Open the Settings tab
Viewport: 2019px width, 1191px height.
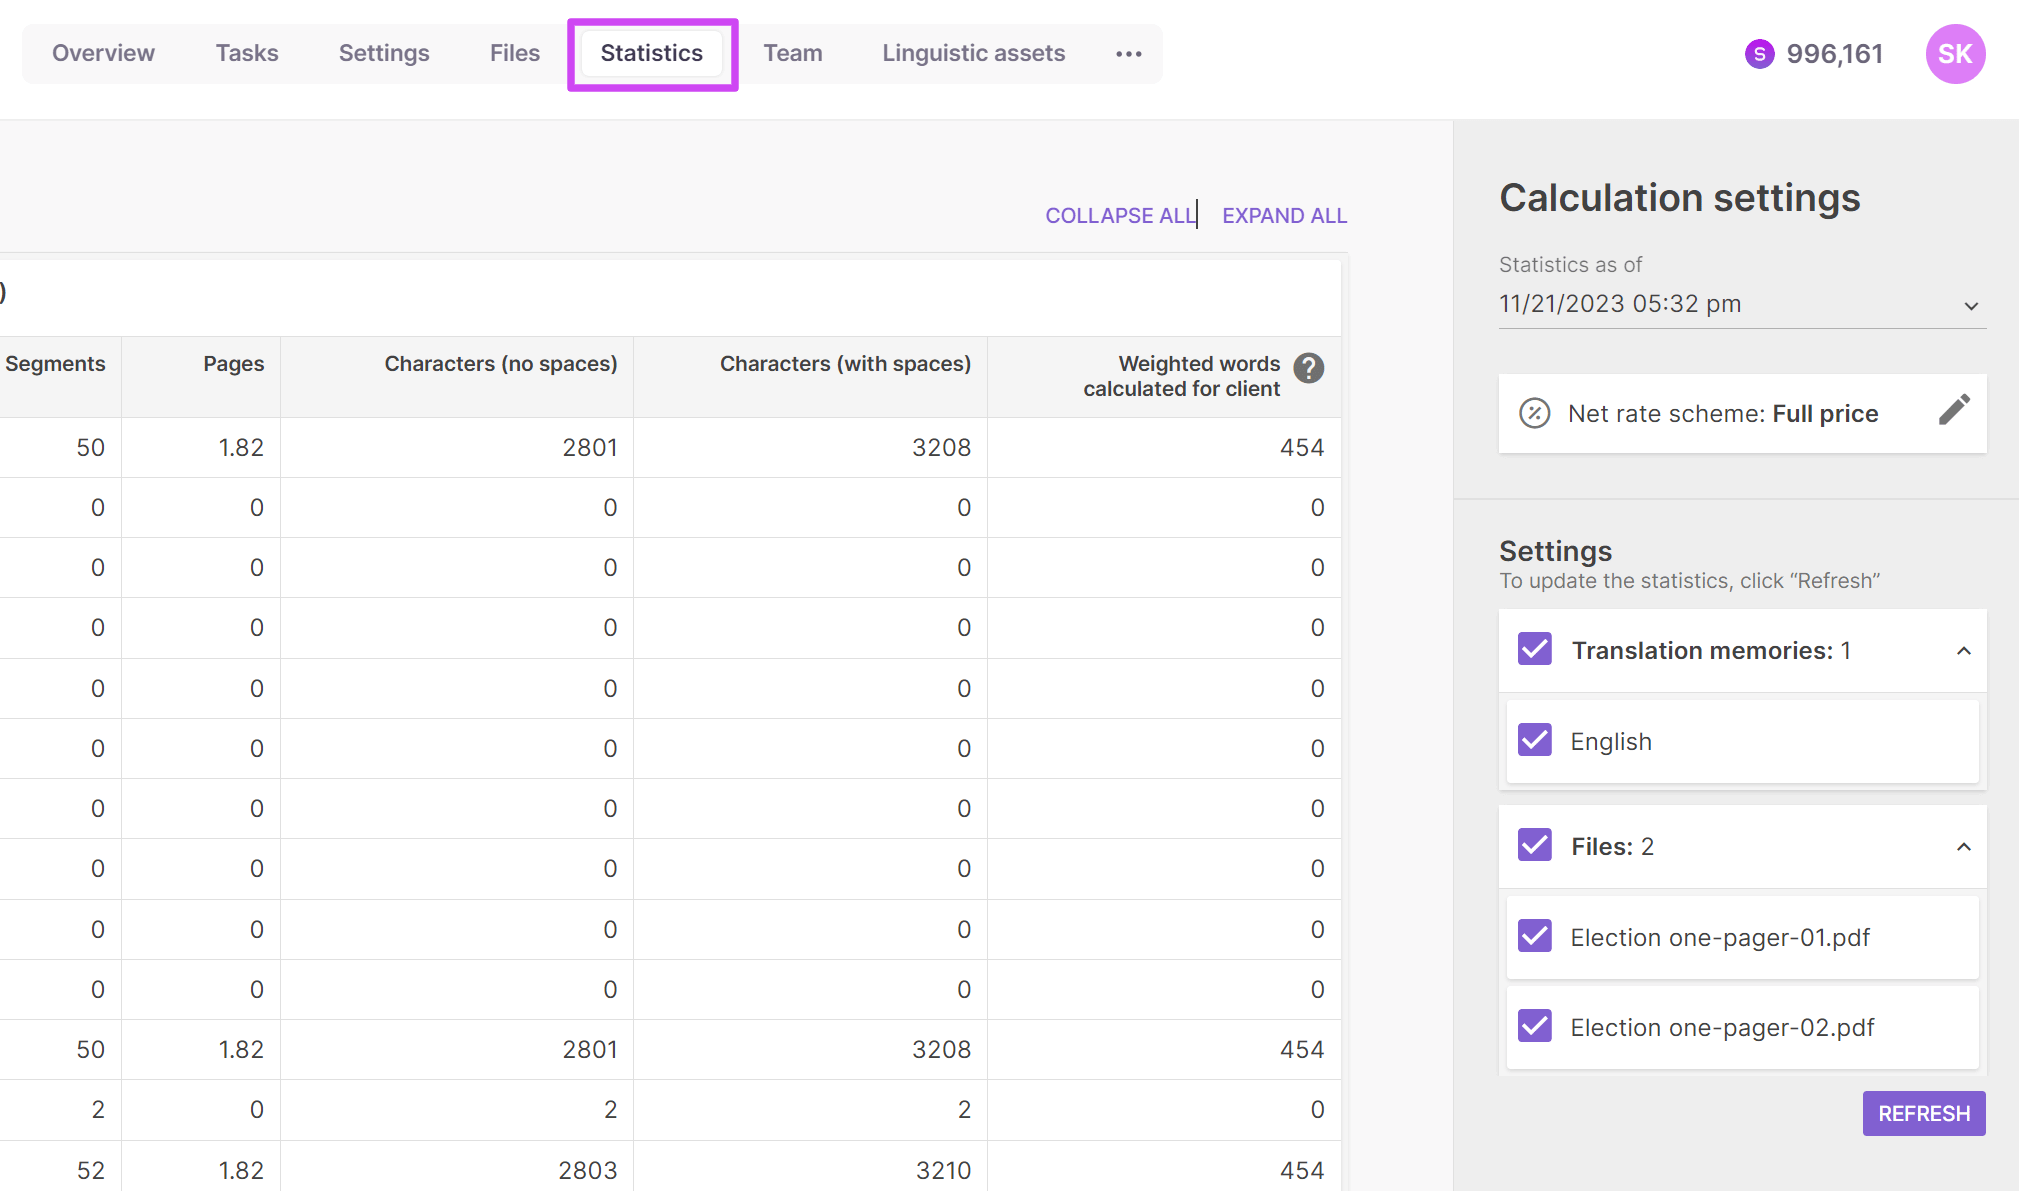click(x=384, y=53)
